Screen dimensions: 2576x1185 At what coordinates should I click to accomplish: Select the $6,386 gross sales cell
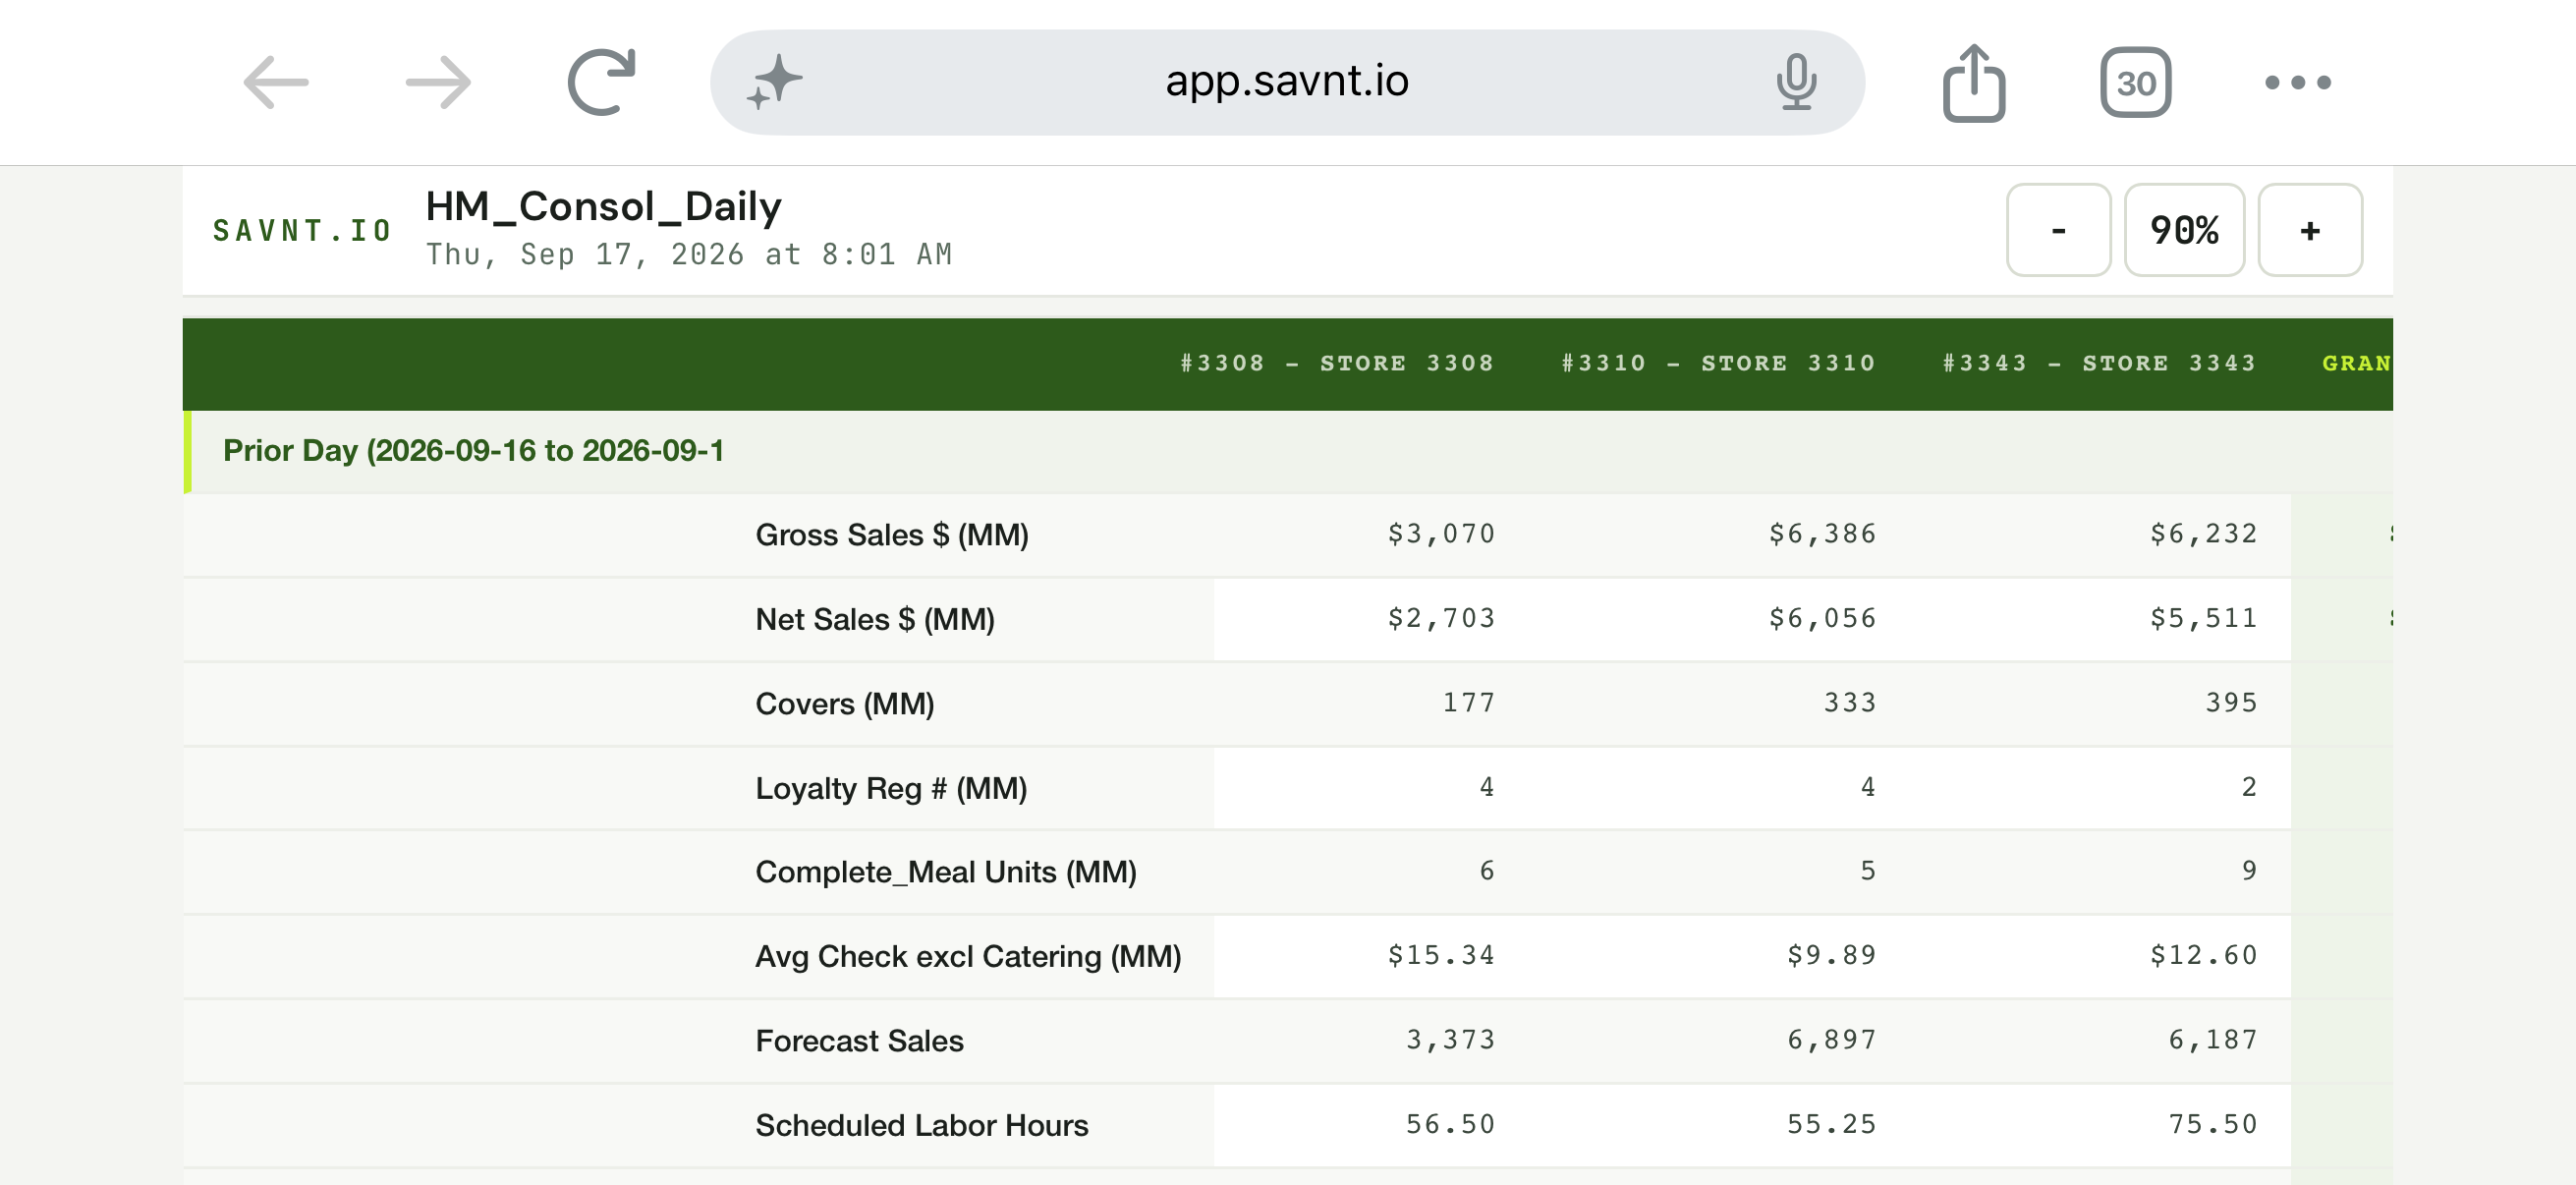click(x=1821, y=534)
